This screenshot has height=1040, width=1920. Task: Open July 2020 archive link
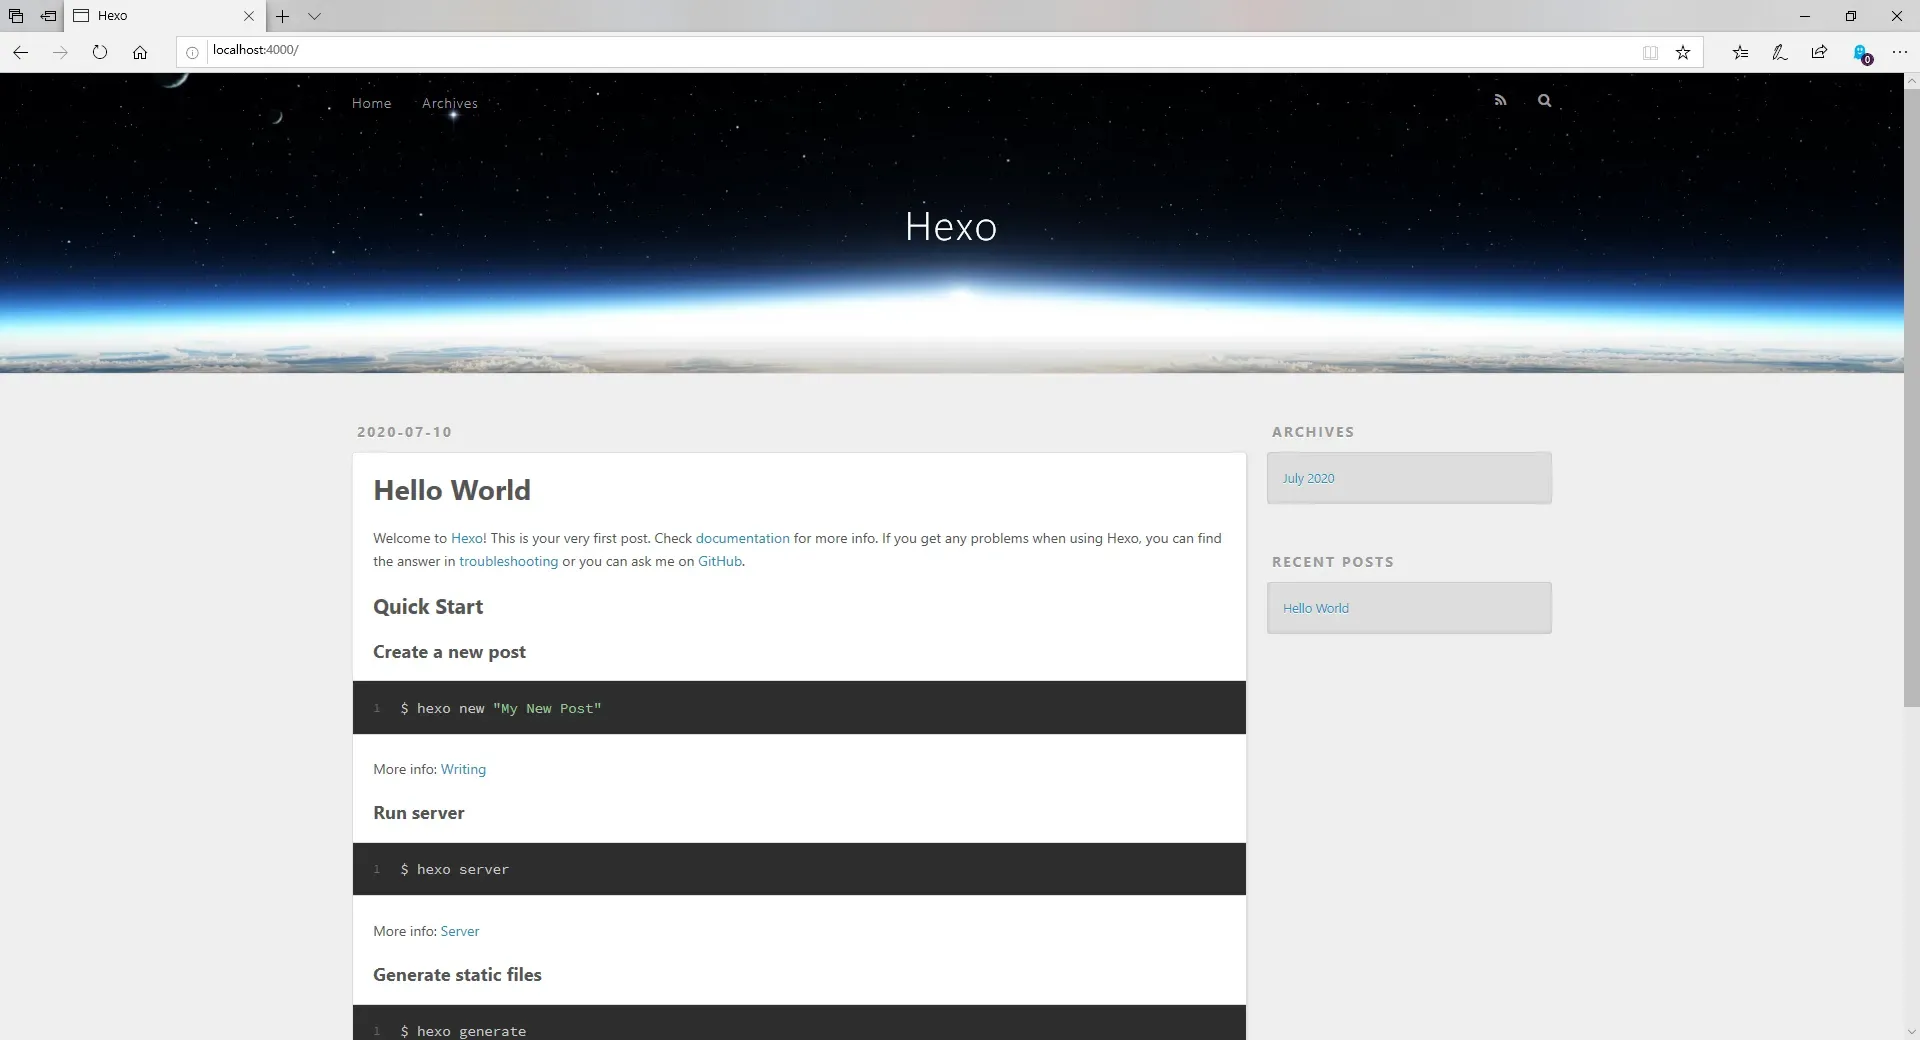(x=1308, y=478)
